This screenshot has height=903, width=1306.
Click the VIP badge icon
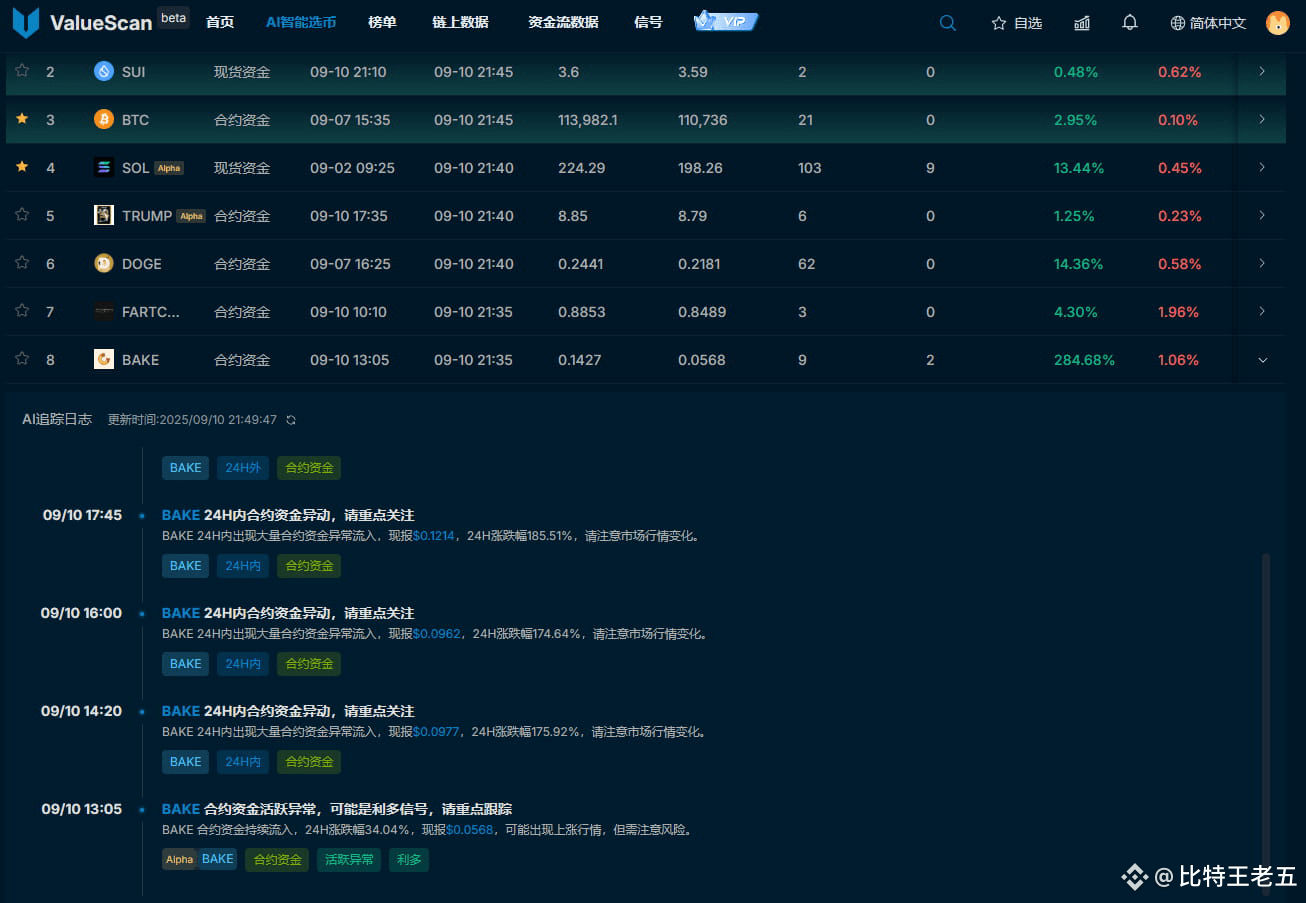(726, 21)
